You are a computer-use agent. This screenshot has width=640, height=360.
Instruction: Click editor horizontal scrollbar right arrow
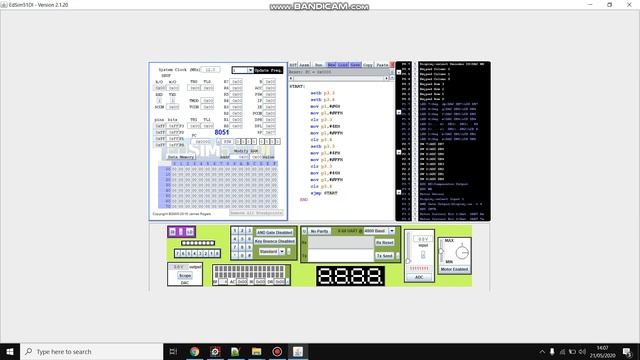point(387,78)
